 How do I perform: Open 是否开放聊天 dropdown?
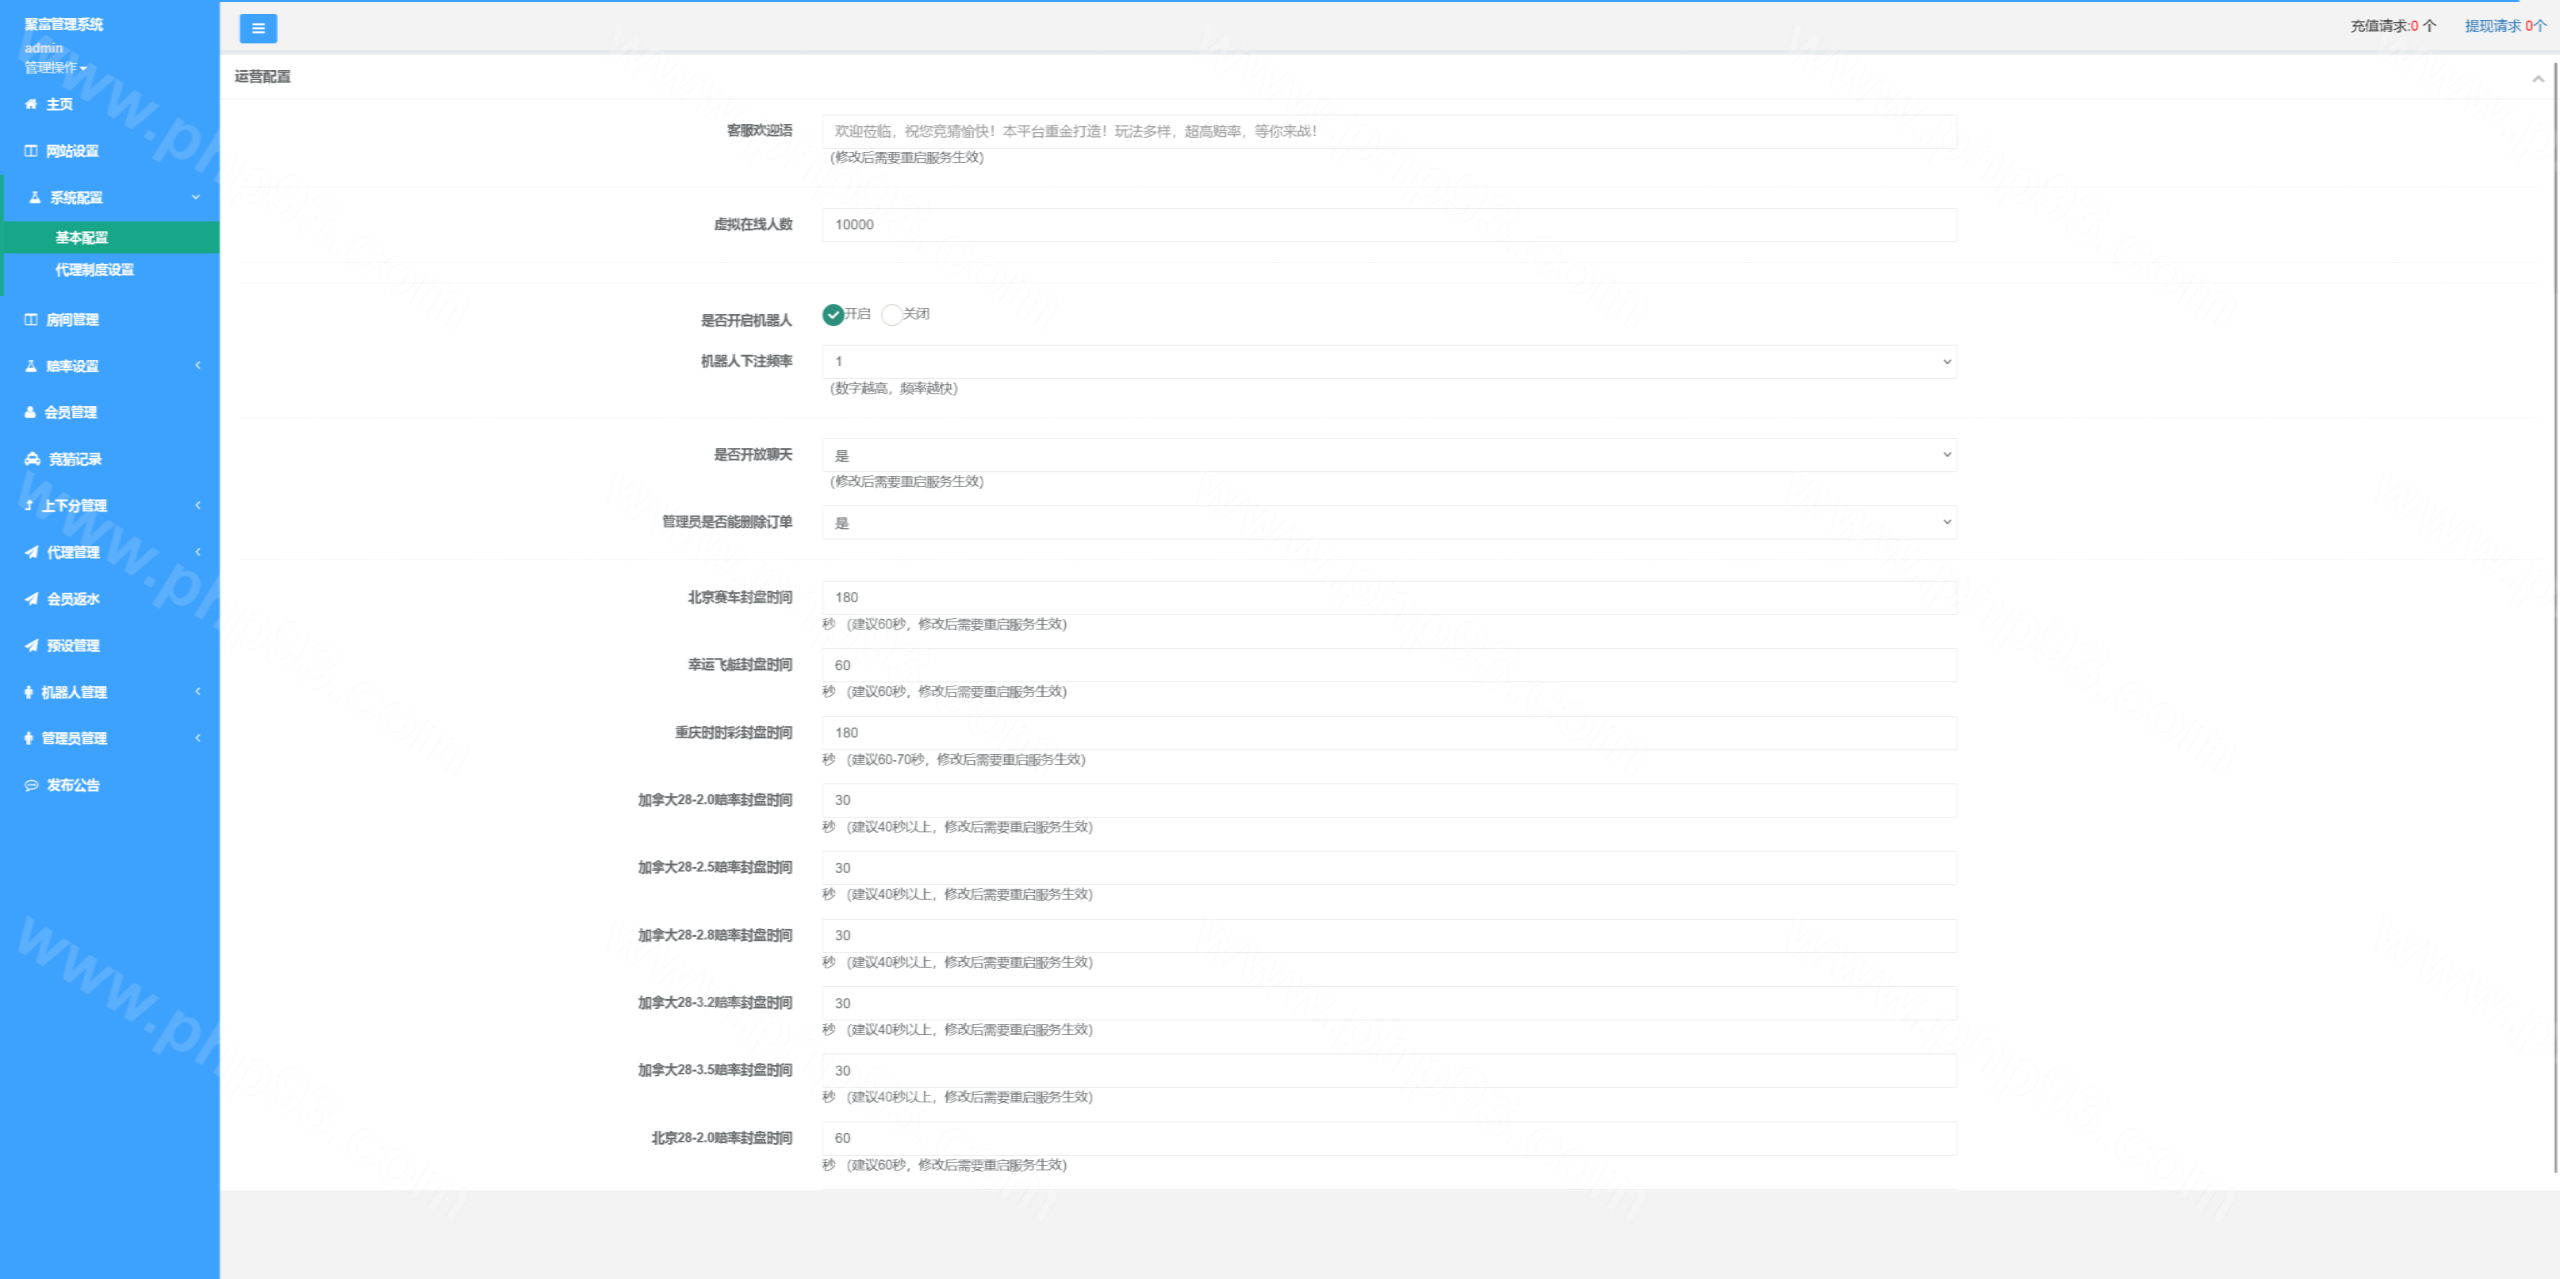1388,455
